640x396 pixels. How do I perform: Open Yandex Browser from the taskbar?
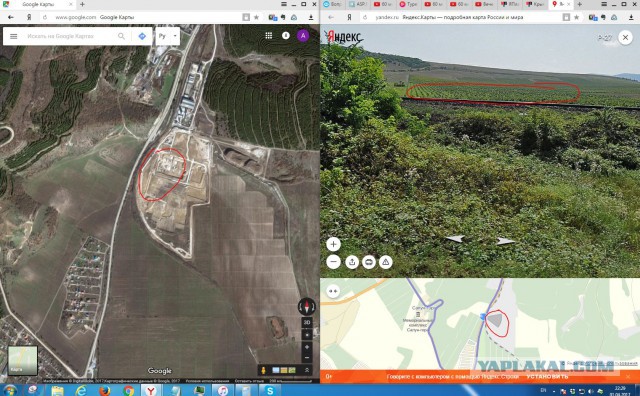click(151, 390)
